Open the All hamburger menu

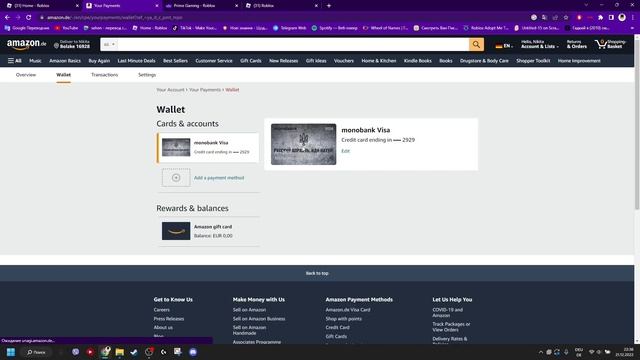point(15,60)
